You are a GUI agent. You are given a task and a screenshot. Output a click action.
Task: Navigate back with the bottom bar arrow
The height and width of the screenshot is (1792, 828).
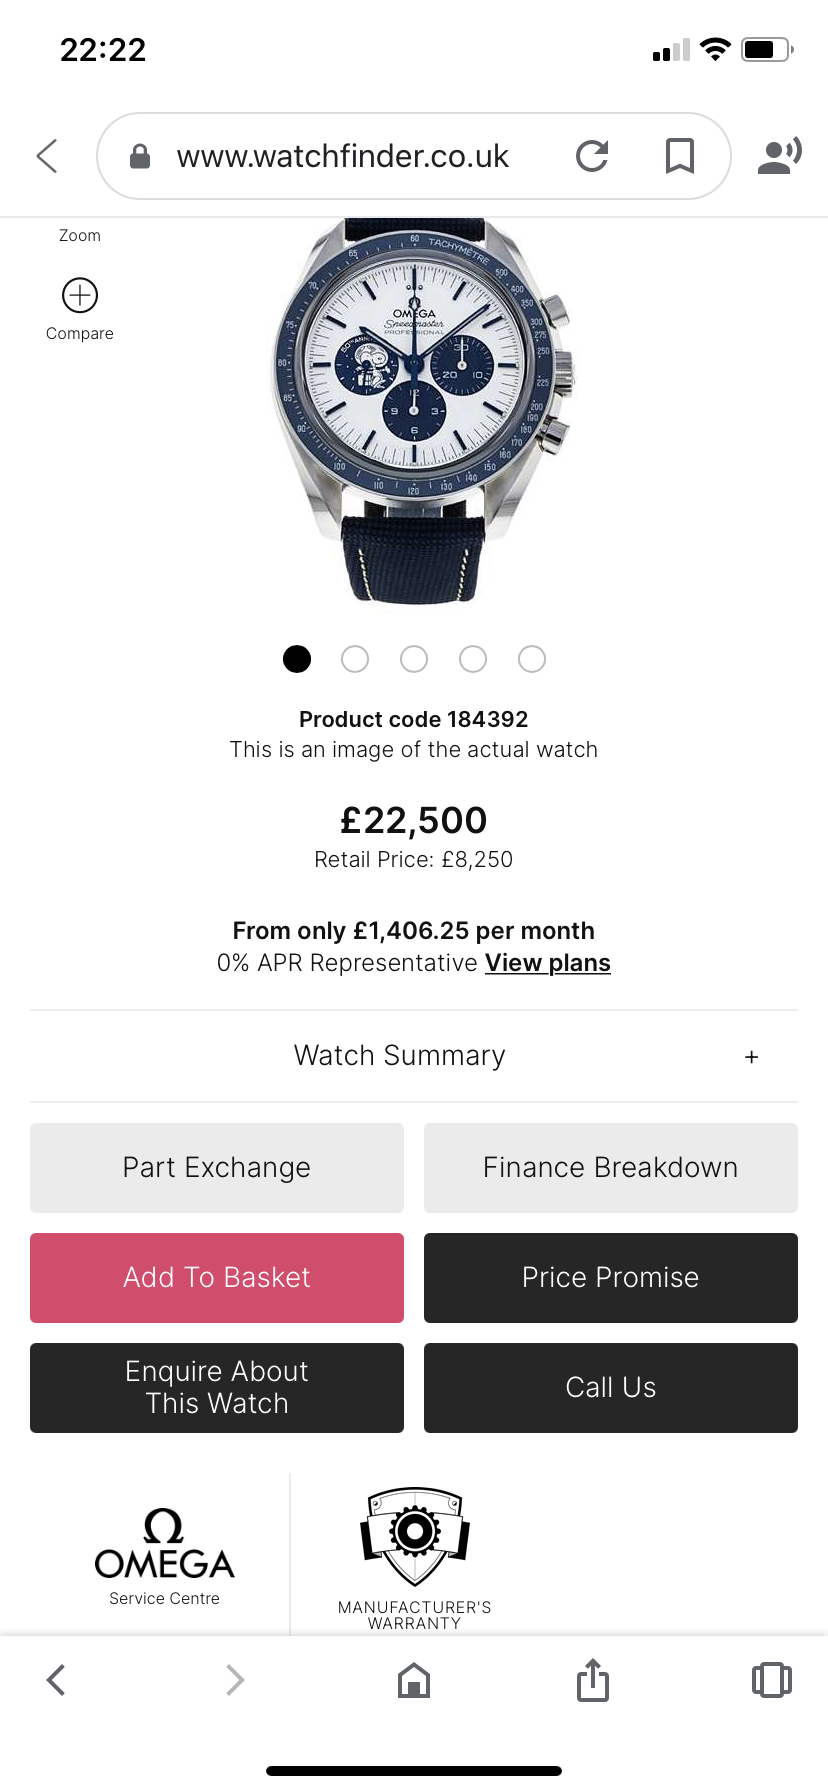(x=57, y=1680)
